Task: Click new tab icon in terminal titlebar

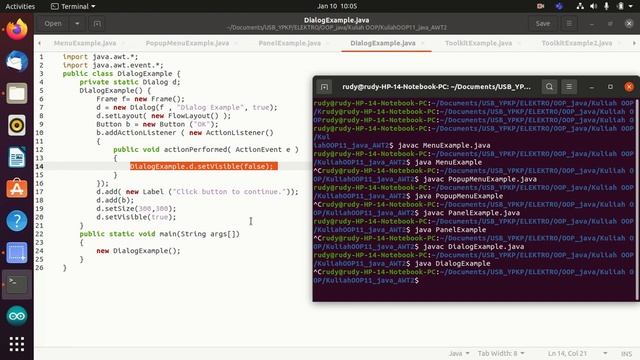Action: coord(324,87)
